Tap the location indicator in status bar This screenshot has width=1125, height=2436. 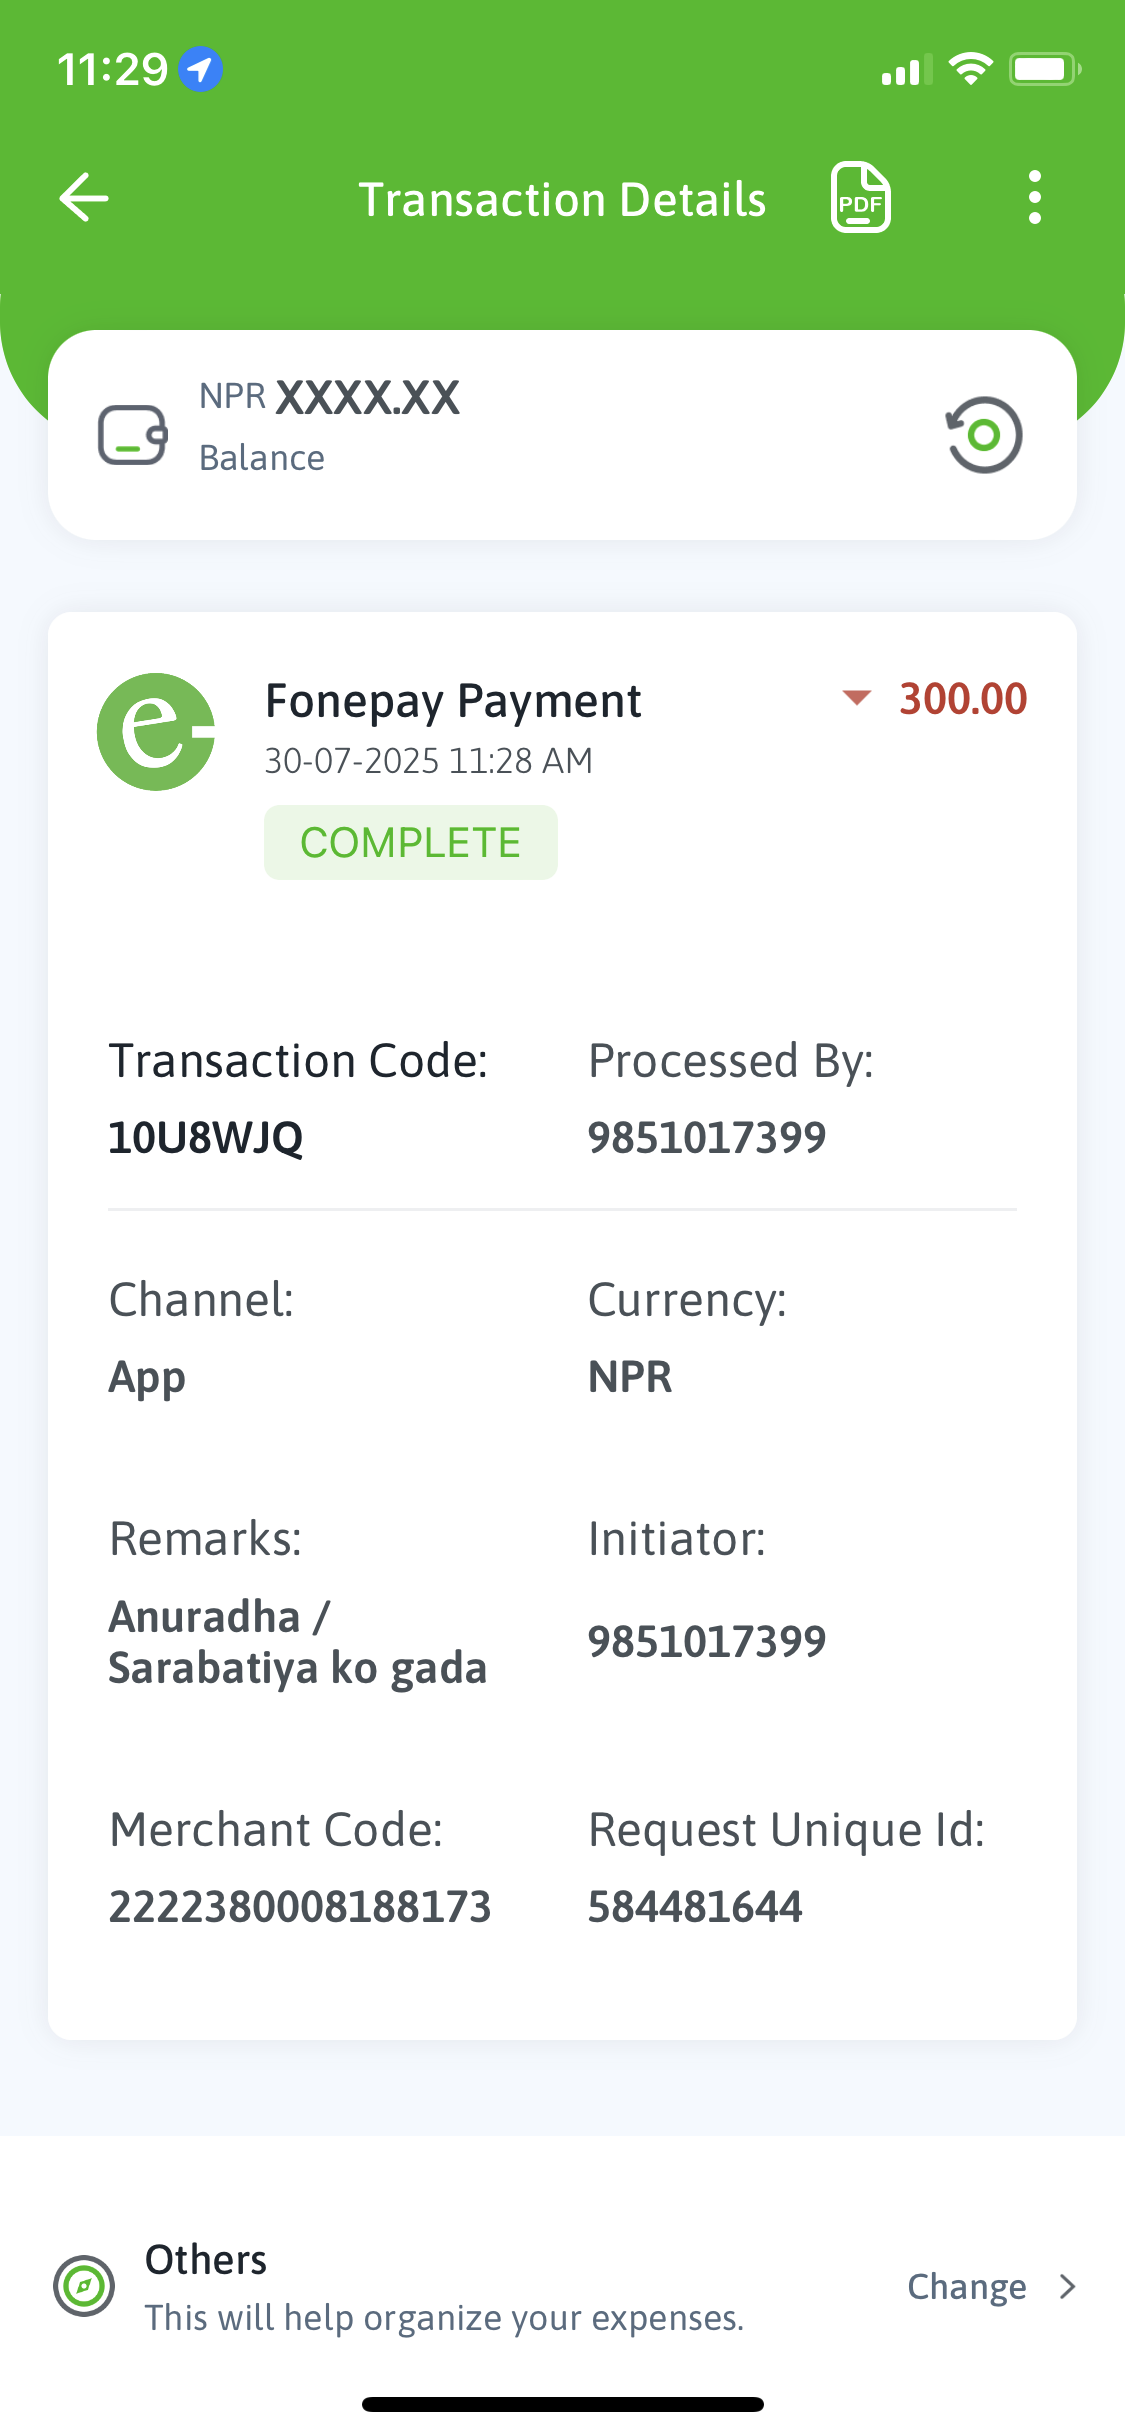(200, 69)
